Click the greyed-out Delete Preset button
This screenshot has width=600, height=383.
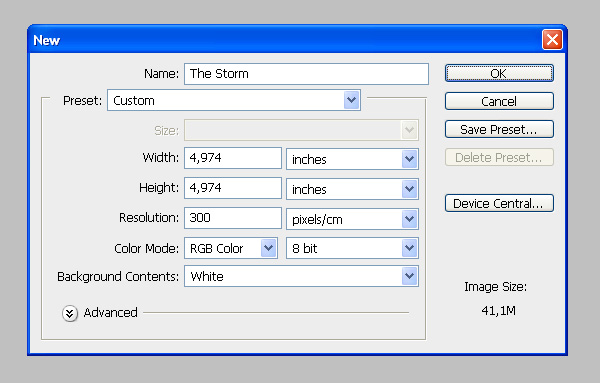tap(499, 157)
